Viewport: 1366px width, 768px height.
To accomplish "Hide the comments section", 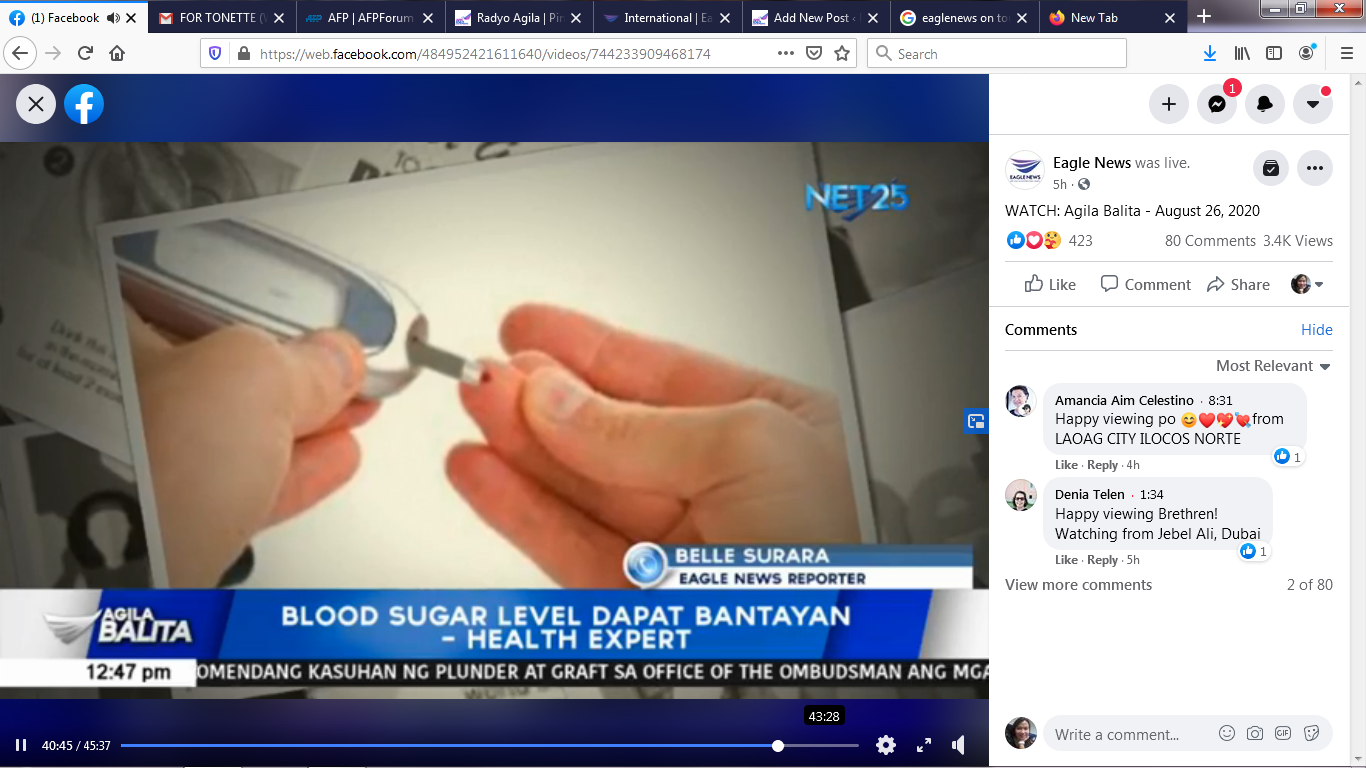I will [1316, 330].
